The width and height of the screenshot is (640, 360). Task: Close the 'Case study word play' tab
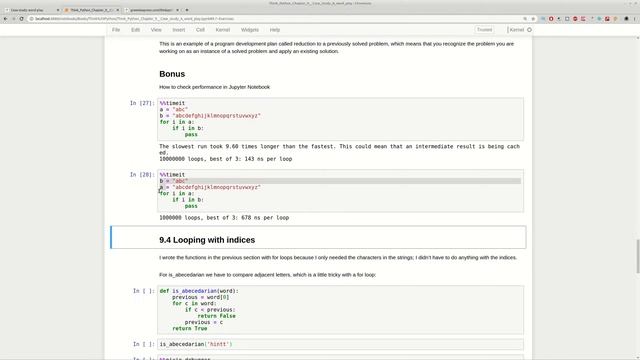[58, 10]
